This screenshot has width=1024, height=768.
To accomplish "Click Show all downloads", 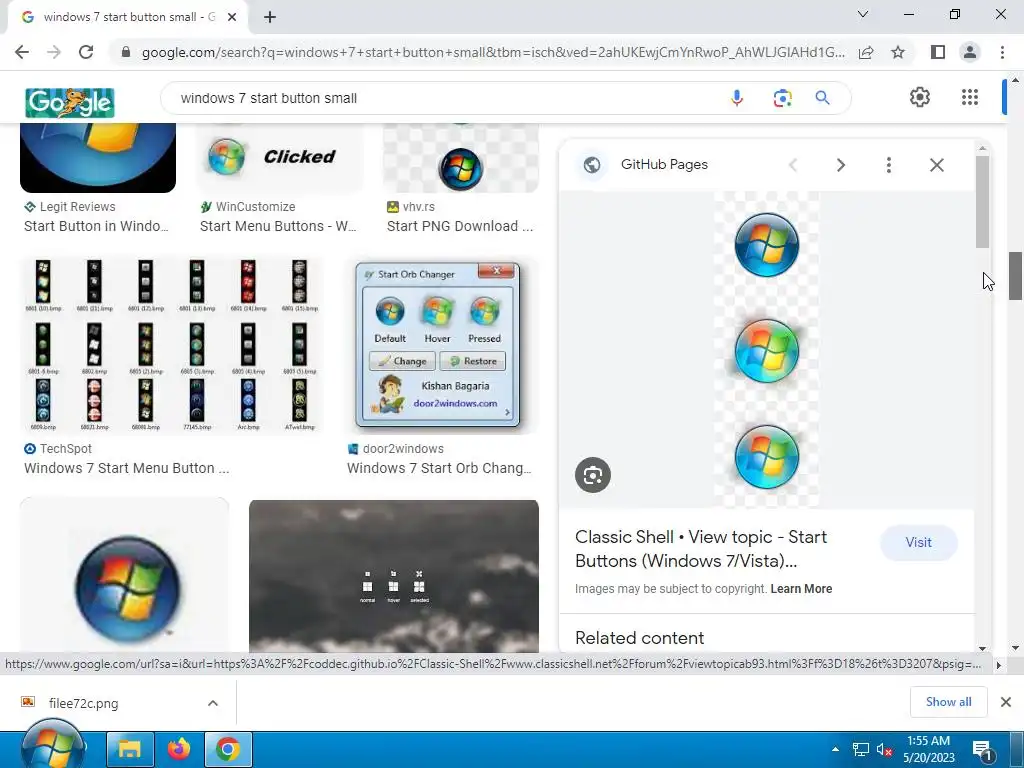I will (x=948, y=702).
